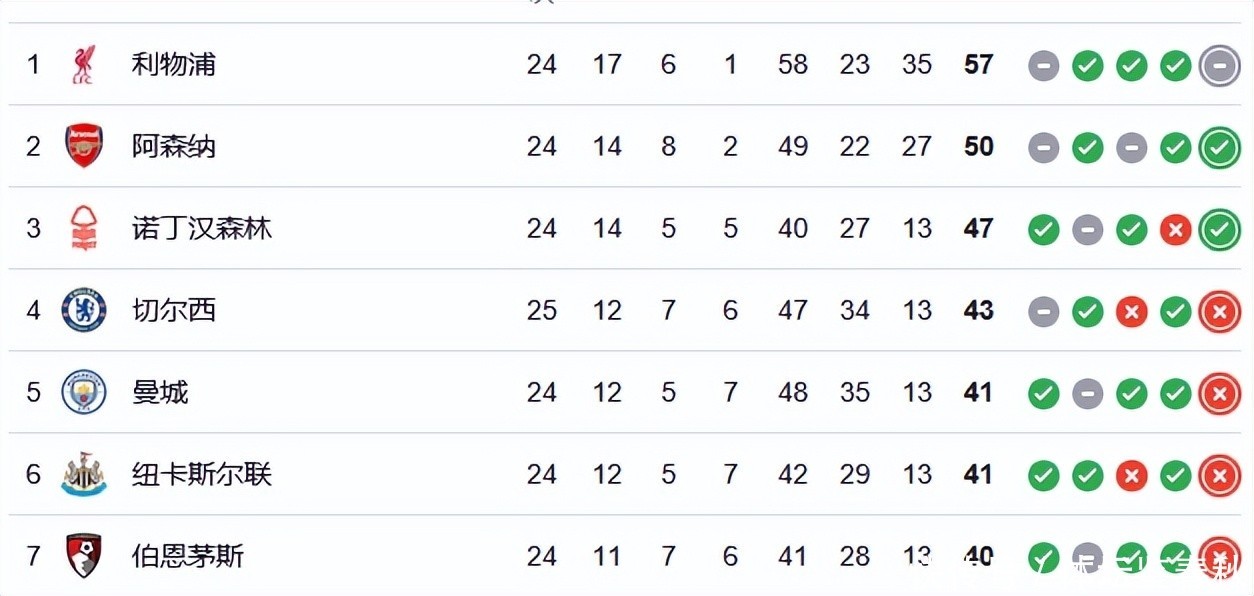This screenshot has height=596, width=1254.
Task: Click the Manchester City club crest
Action: (x=84, y=392)
